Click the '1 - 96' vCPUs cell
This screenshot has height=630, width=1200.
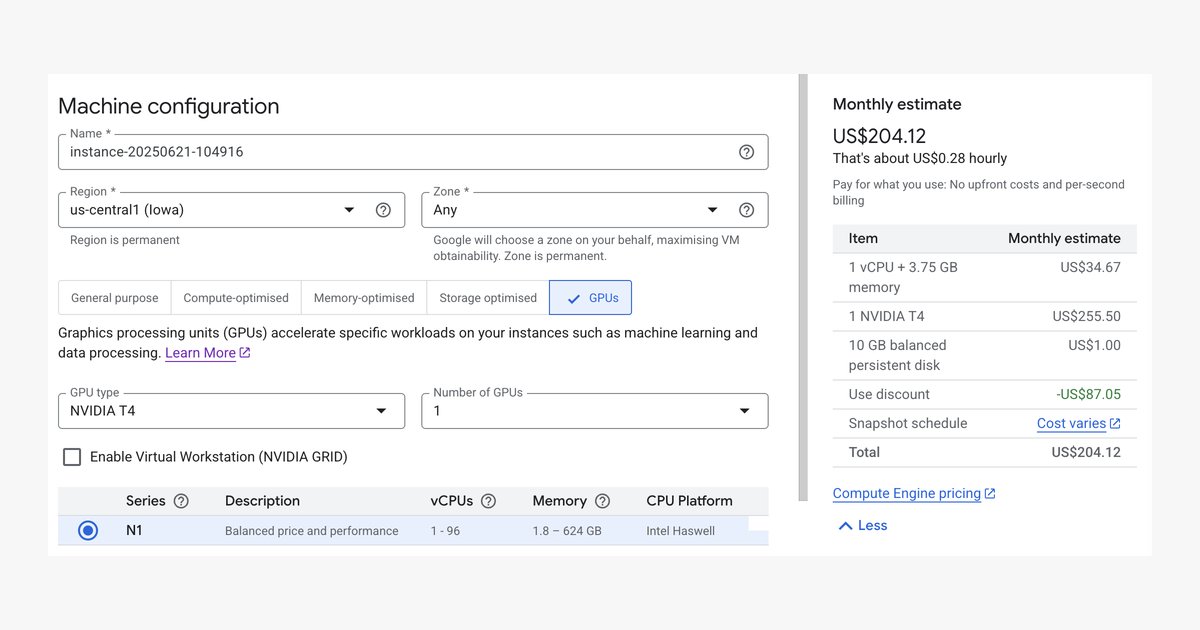pyautogui.click(x=445, y=531)
